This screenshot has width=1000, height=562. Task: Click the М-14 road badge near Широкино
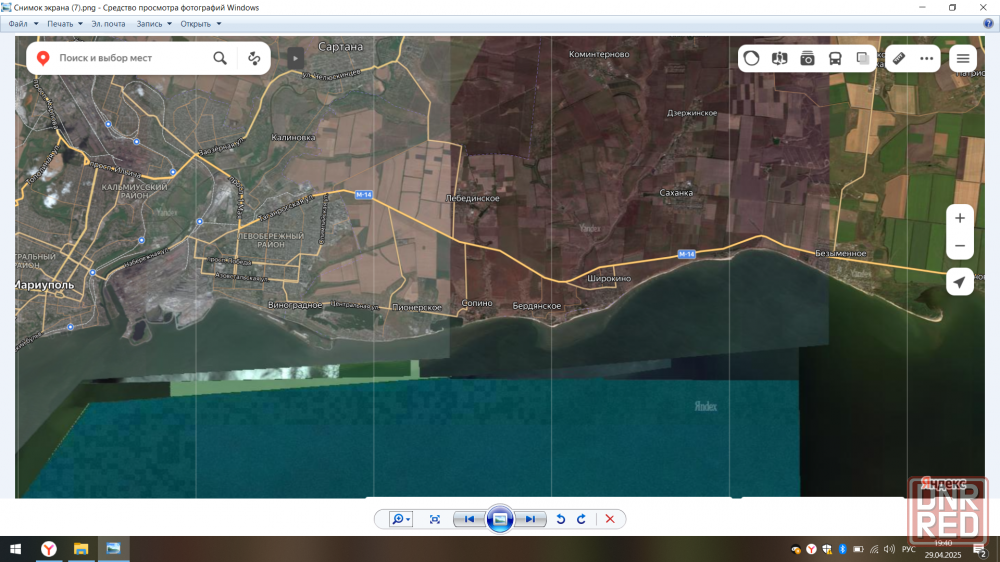686,254
